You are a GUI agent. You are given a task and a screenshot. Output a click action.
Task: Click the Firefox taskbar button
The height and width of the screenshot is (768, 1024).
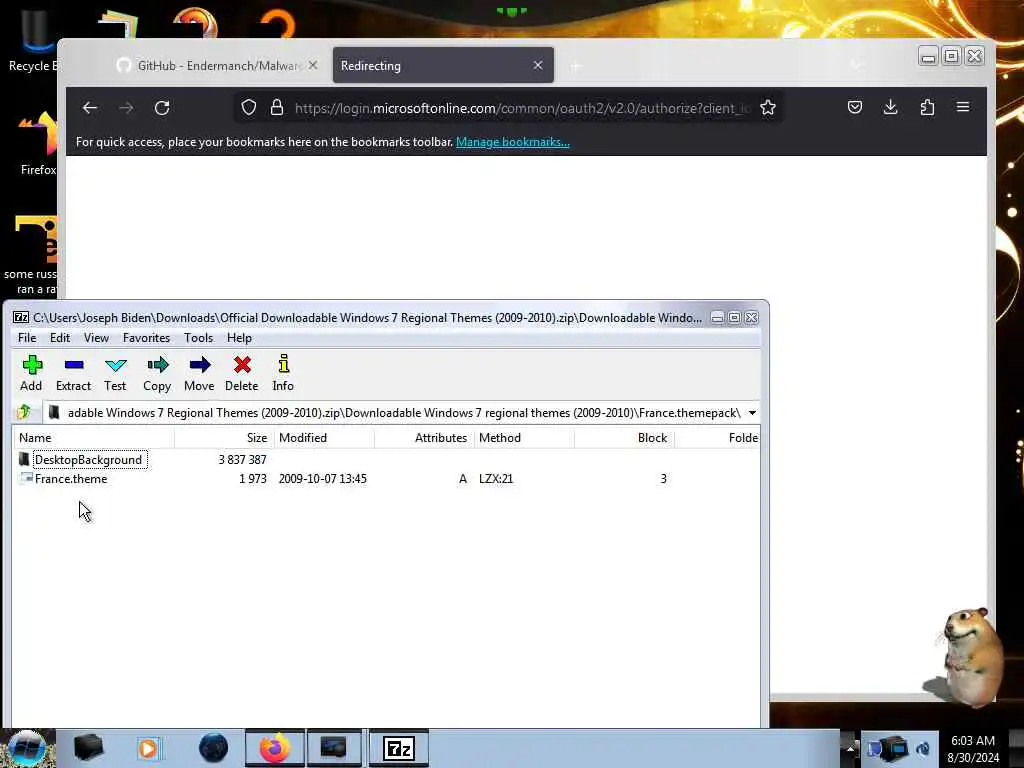(274, 748)
